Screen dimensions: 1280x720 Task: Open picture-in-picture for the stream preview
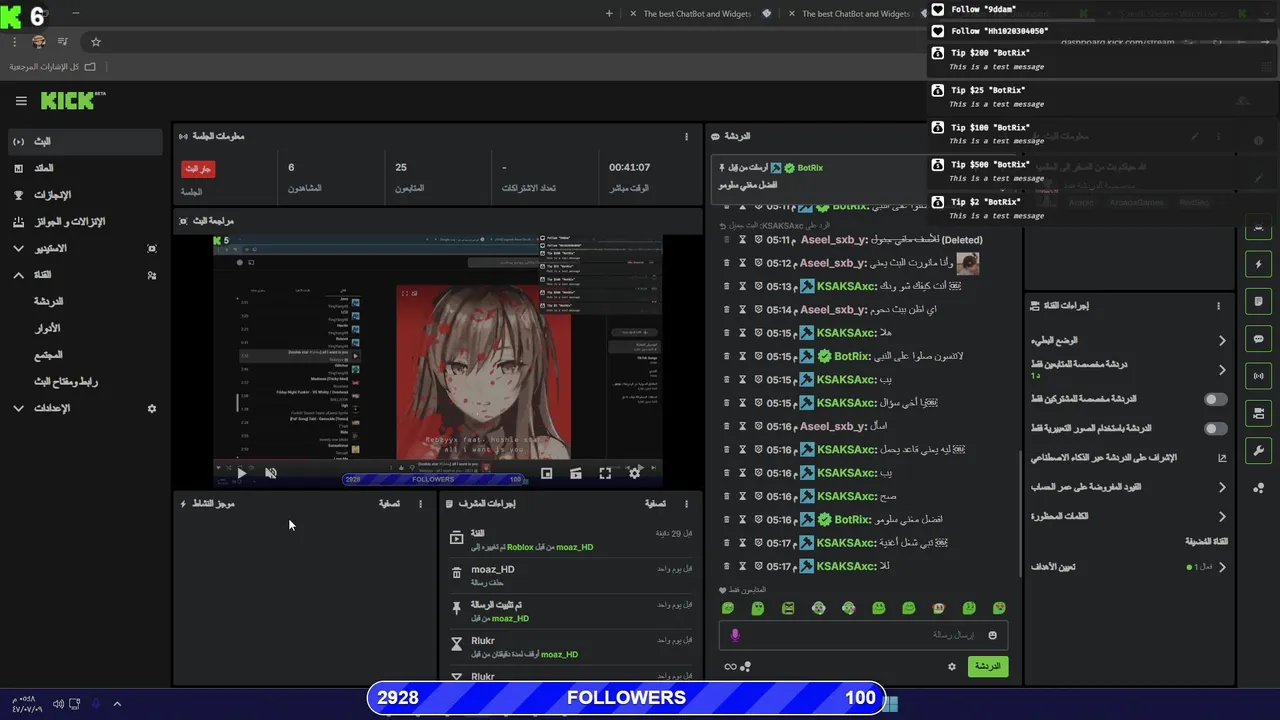[546, 474]
